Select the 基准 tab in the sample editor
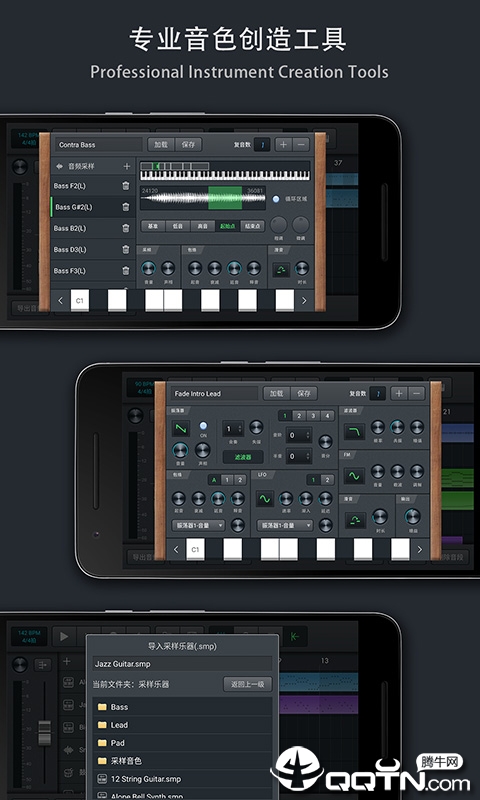The image size is (480, 800). click(x=153, y=226)
